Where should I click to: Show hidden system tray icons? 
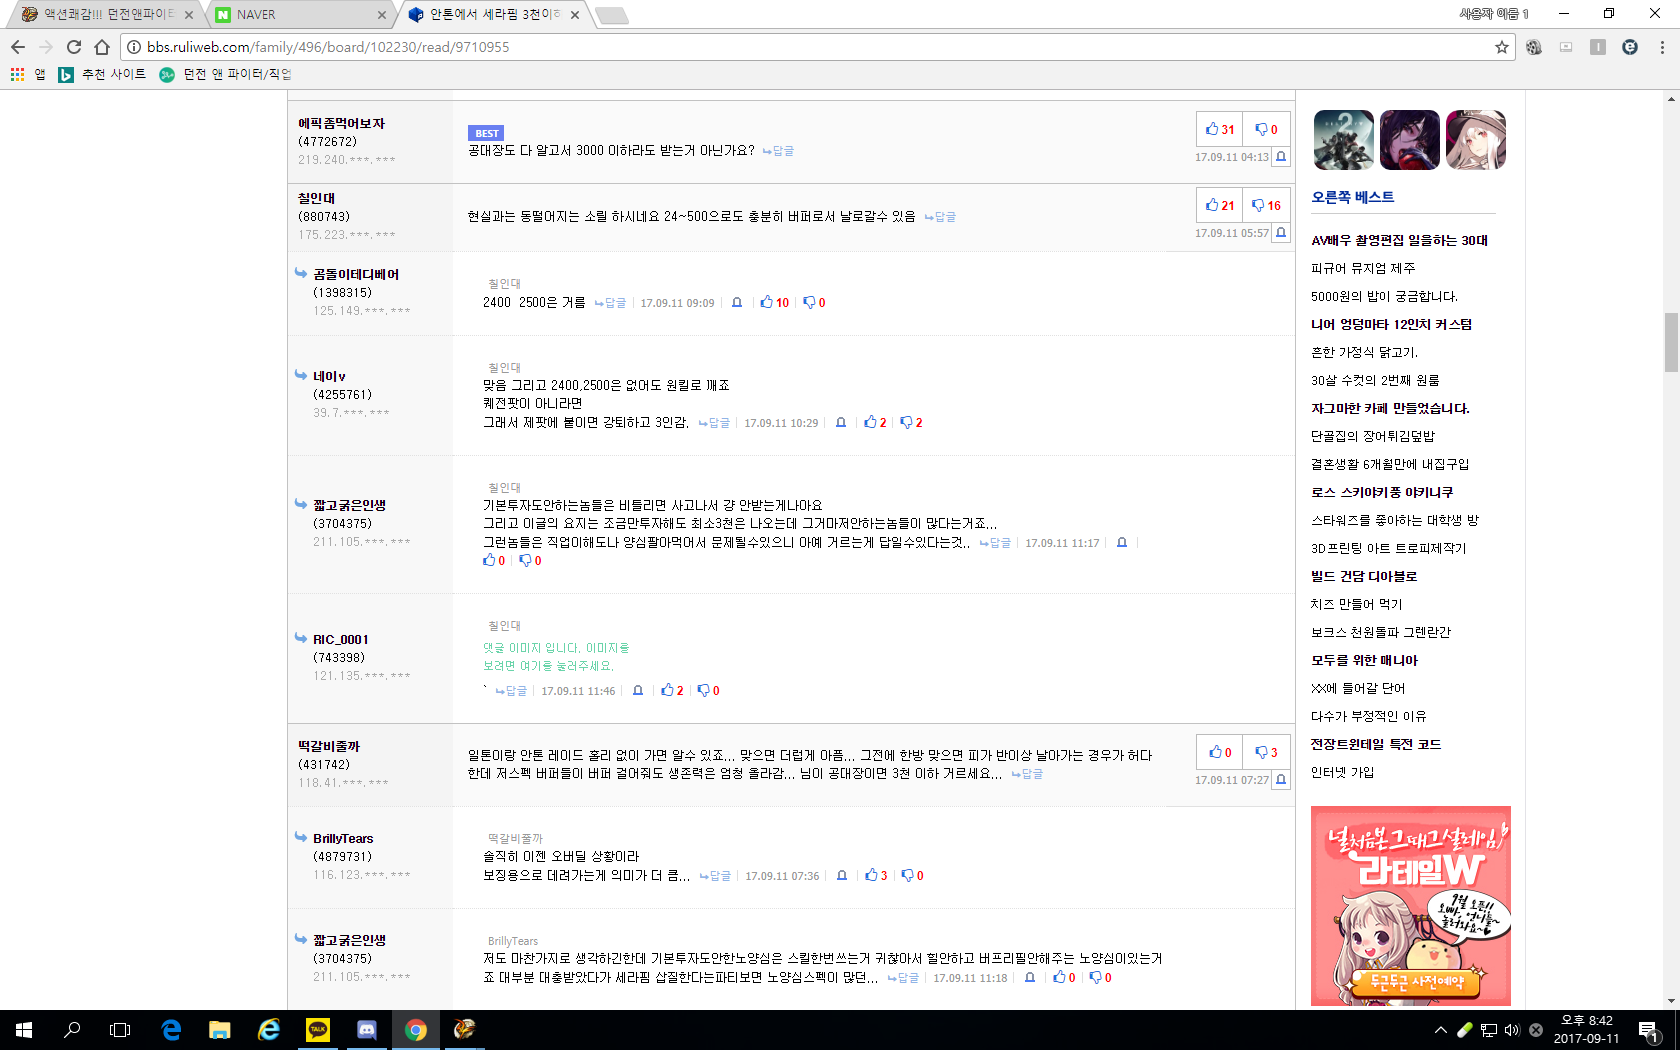[x=1440, y=1030]
